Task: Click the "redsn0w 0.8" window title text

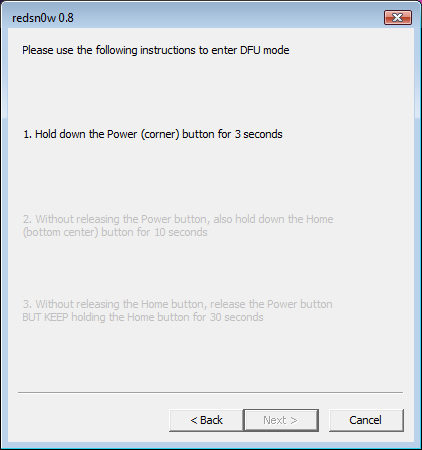Action: [x=43, y=18]
